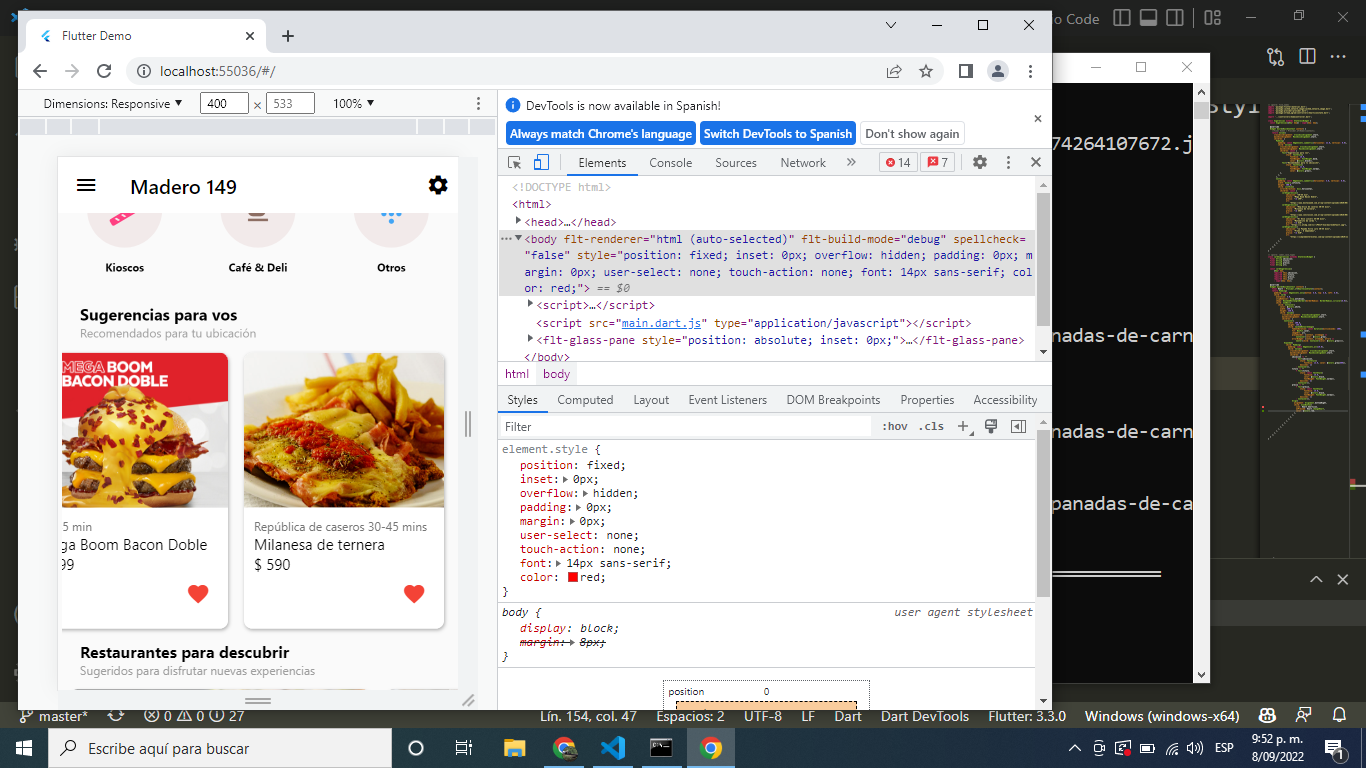Dismiss the DevTools Spanish language banner
This screenshot has width=1366, height=768.
tap(1038, 118)
